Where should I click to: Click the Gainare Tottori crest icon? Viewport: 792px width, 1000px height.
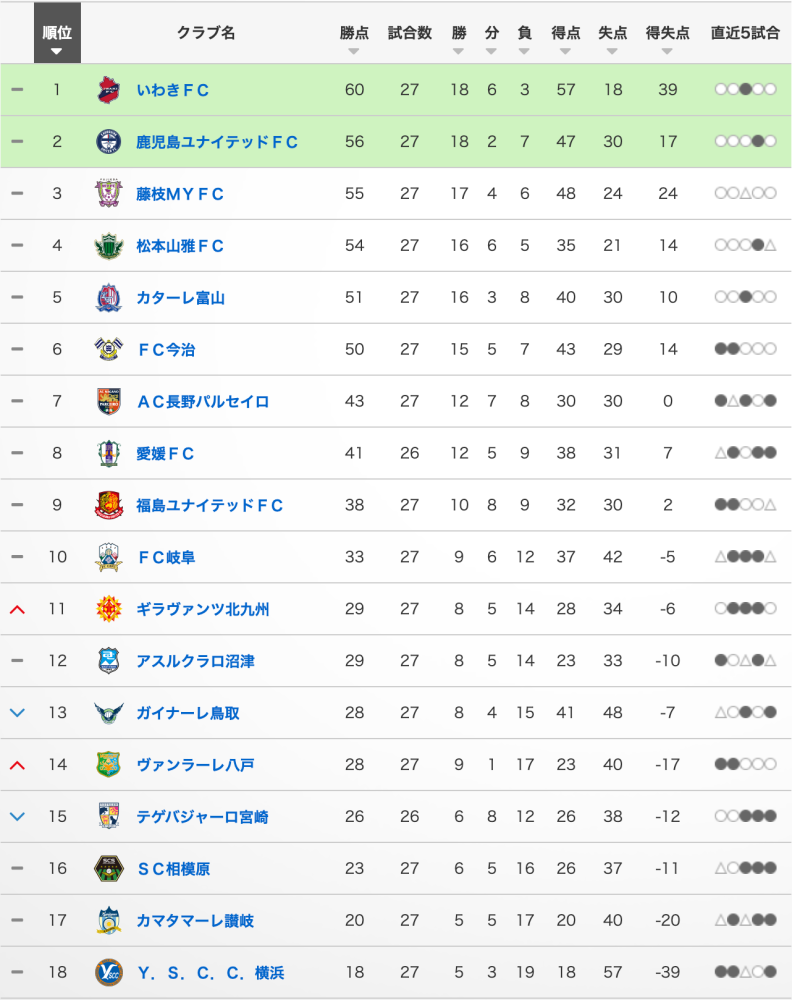[108, 713]
